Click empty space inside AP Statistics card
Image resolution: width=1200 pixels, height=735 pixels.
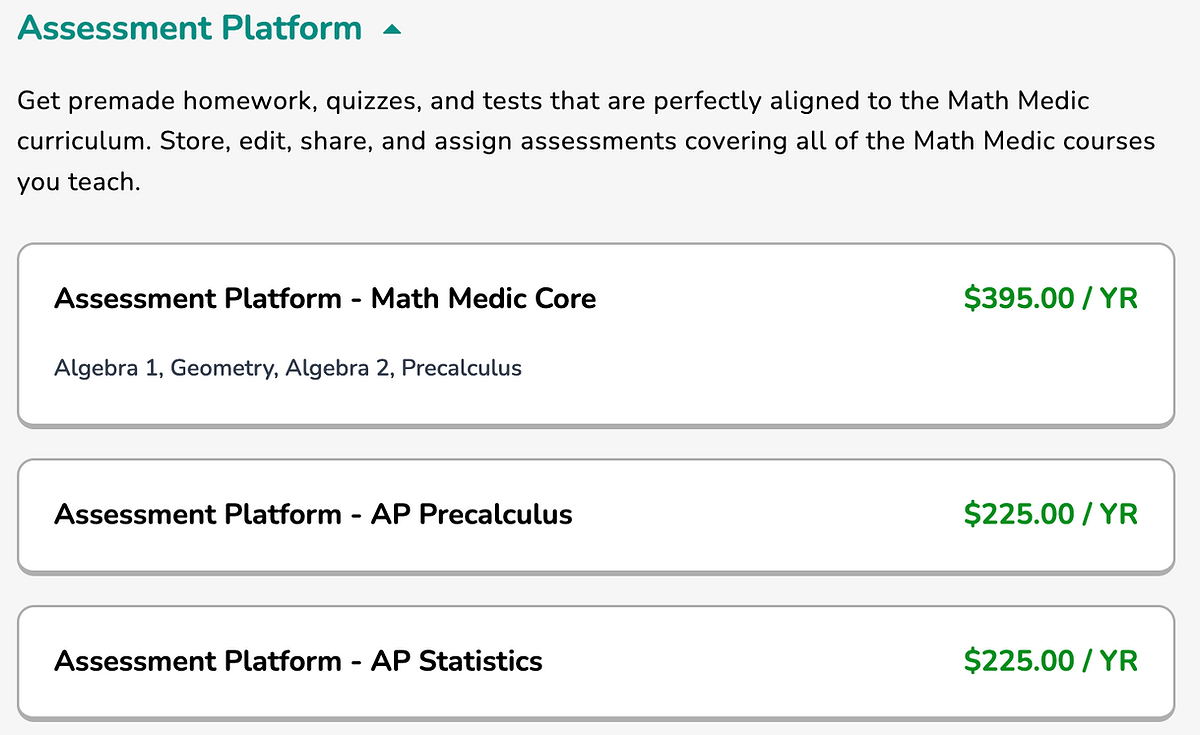(x=750, y=661)
